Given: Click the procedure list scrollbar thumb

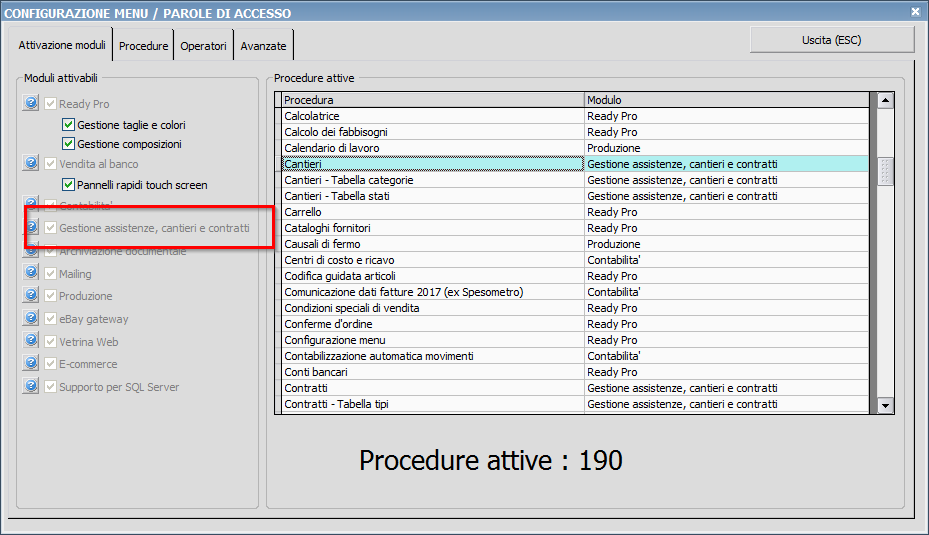Looking at the screenshot, I should click(x=885, y=171).
